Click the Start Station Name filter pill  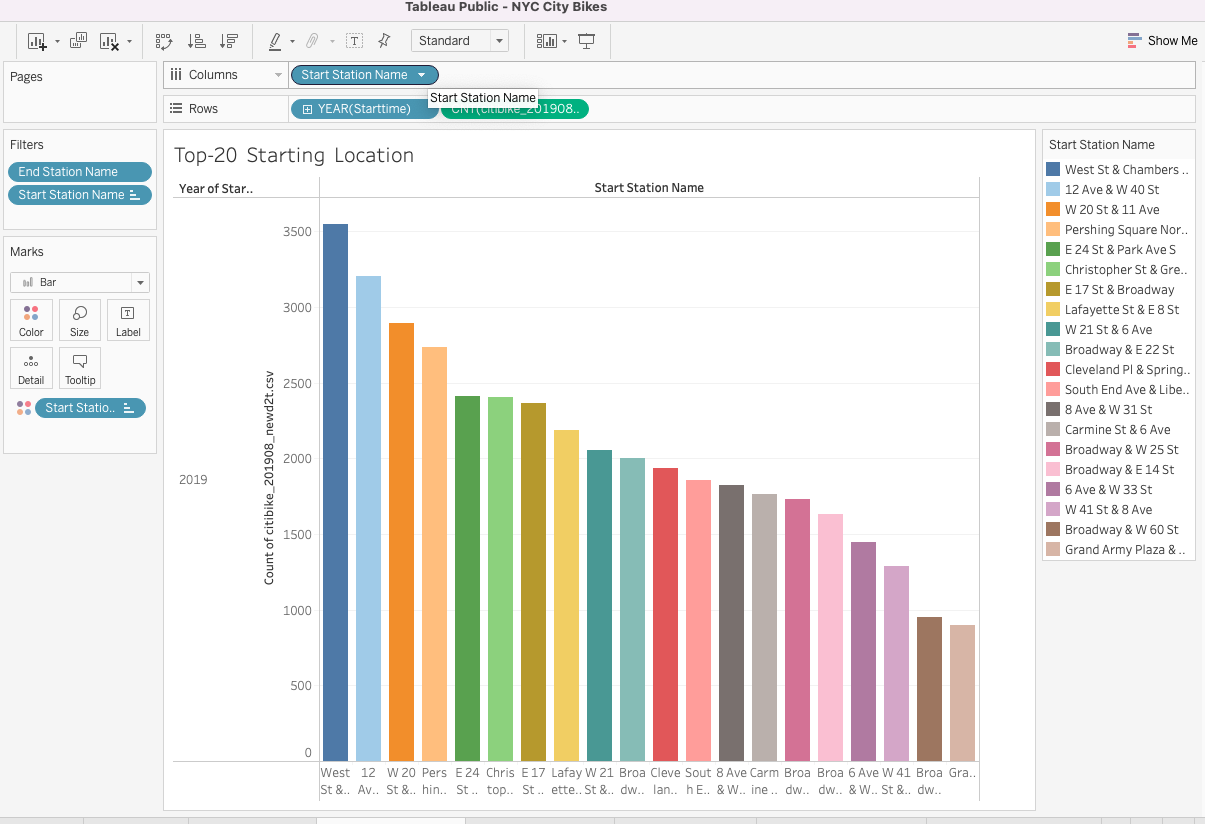coord(80,195)
